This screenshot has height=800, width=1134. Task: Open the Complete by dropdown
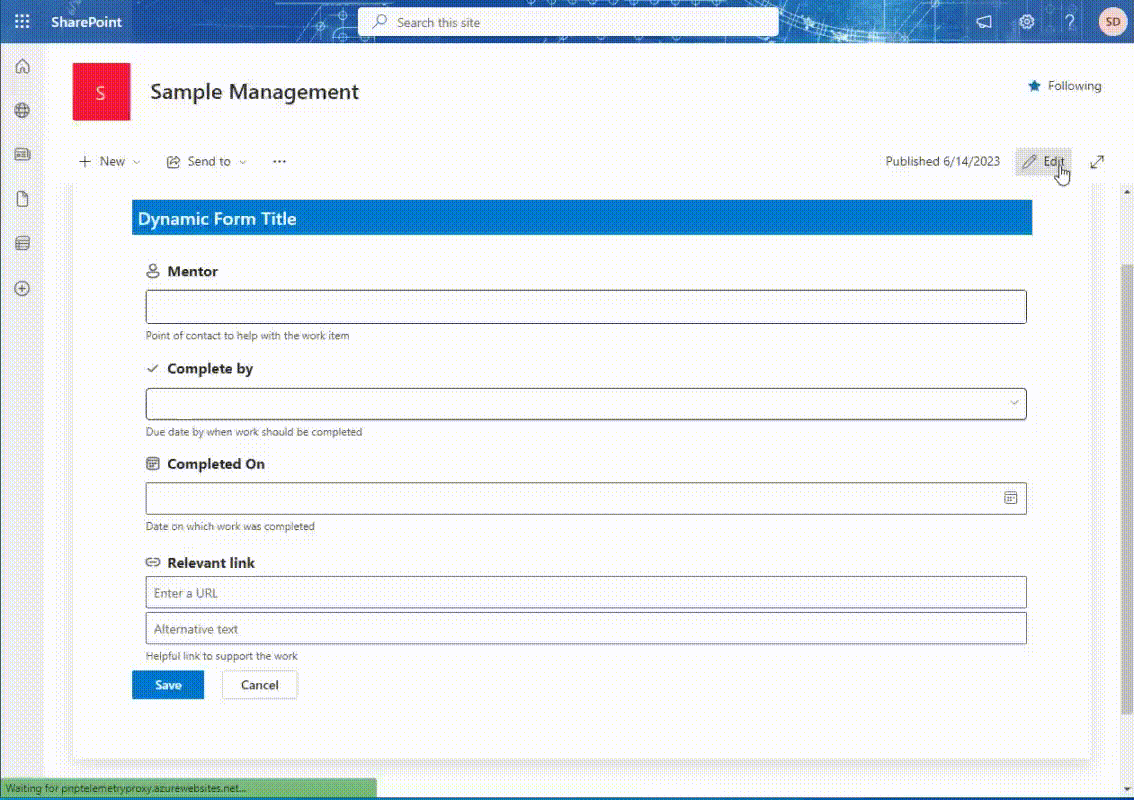[x=586, y=404]
